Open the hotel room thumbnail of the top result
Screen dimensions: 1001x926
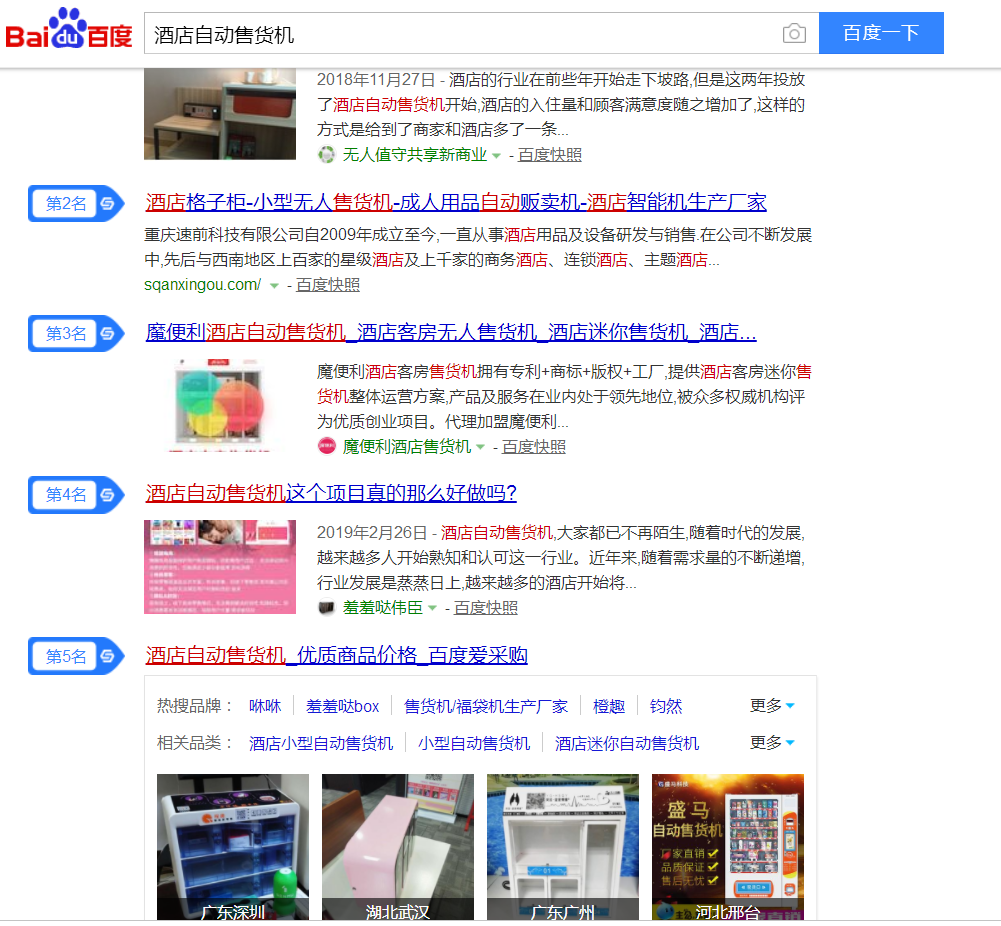220,114
